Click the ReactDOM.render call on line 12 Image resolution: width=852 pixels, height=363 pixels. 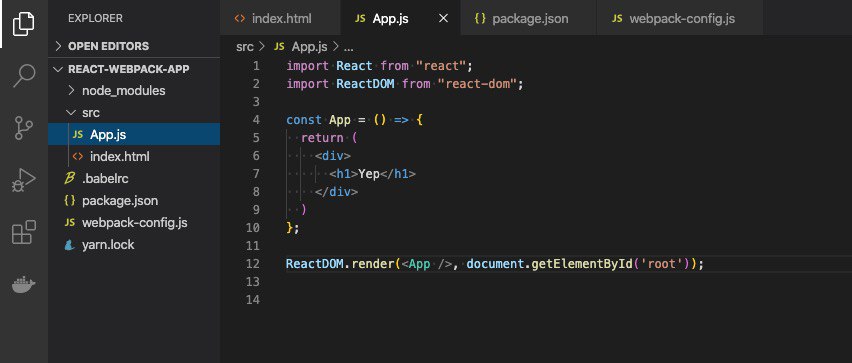340,264
